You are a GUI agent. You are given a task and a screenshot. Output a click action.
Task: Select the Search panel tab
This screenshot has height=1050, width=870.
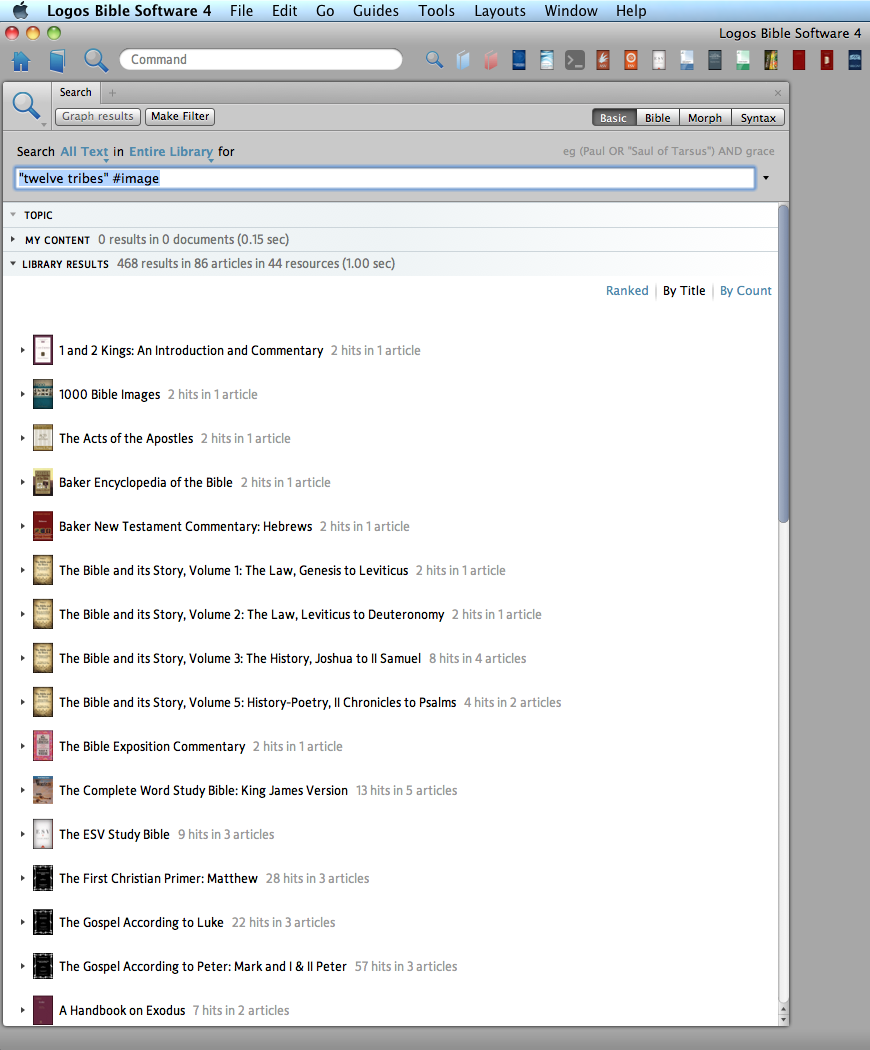pyautogui.click(x=76, y=92)
